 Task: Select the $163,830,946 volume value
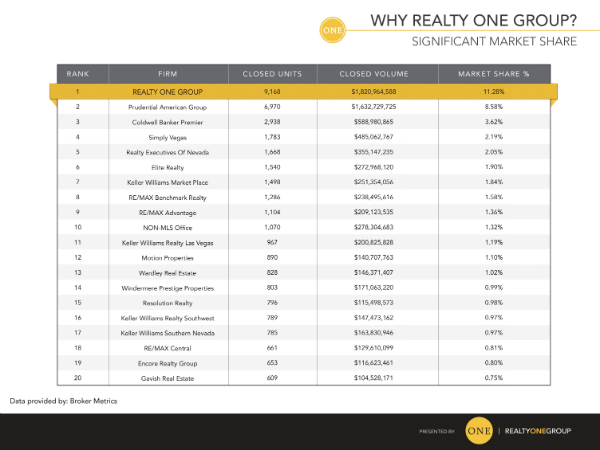coord(374,333)
